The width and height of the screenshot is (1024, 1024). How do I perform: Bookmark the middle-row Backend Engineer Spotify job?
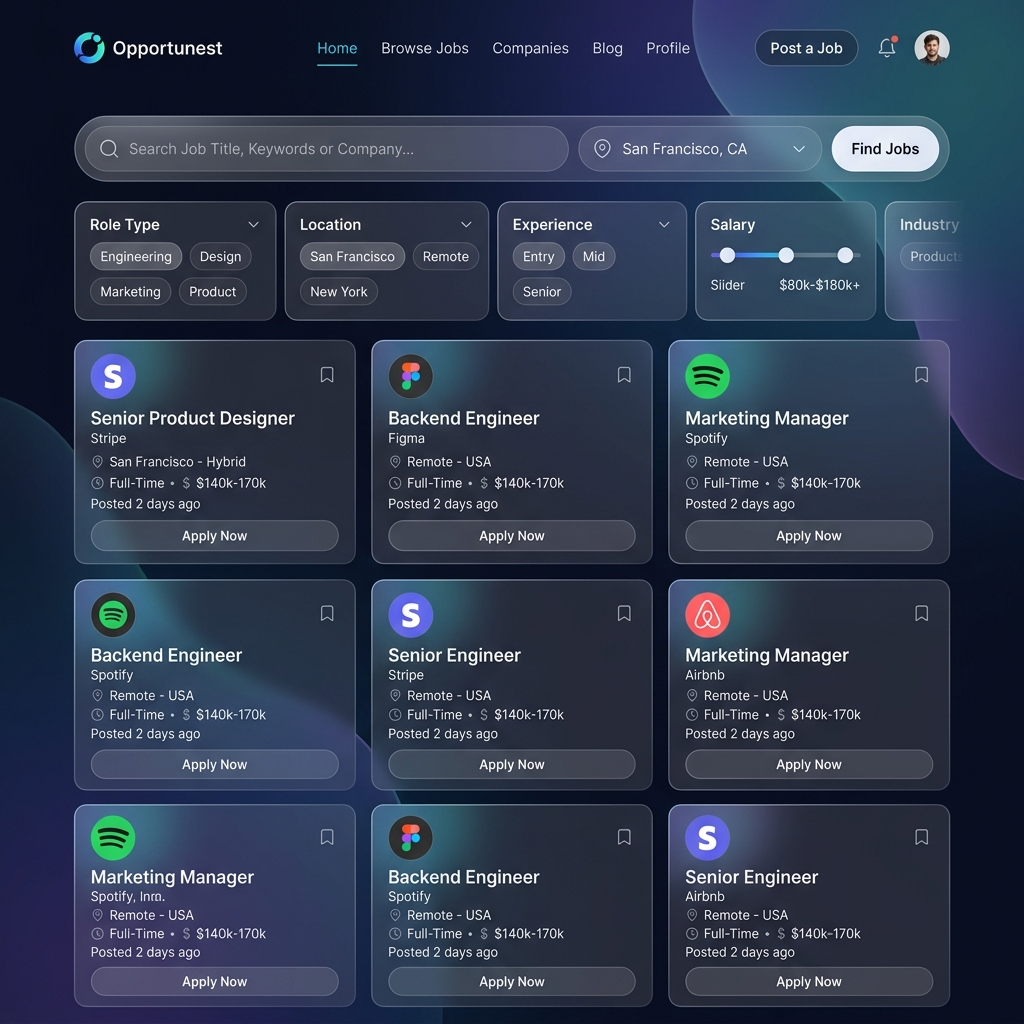pyautogui.click(x=327, y=613)
